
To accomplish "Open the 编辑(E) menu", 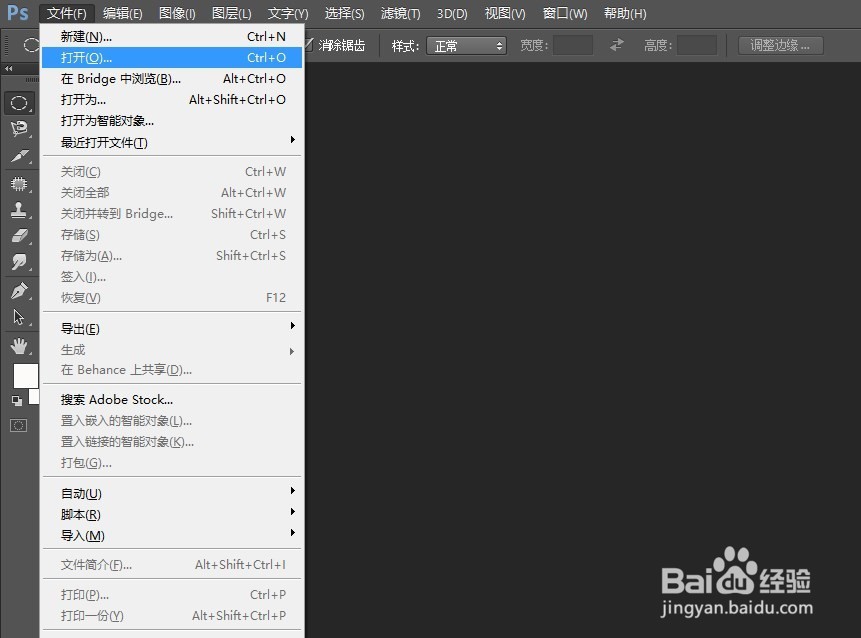I will pyautogui.click(x=122, y=13).
